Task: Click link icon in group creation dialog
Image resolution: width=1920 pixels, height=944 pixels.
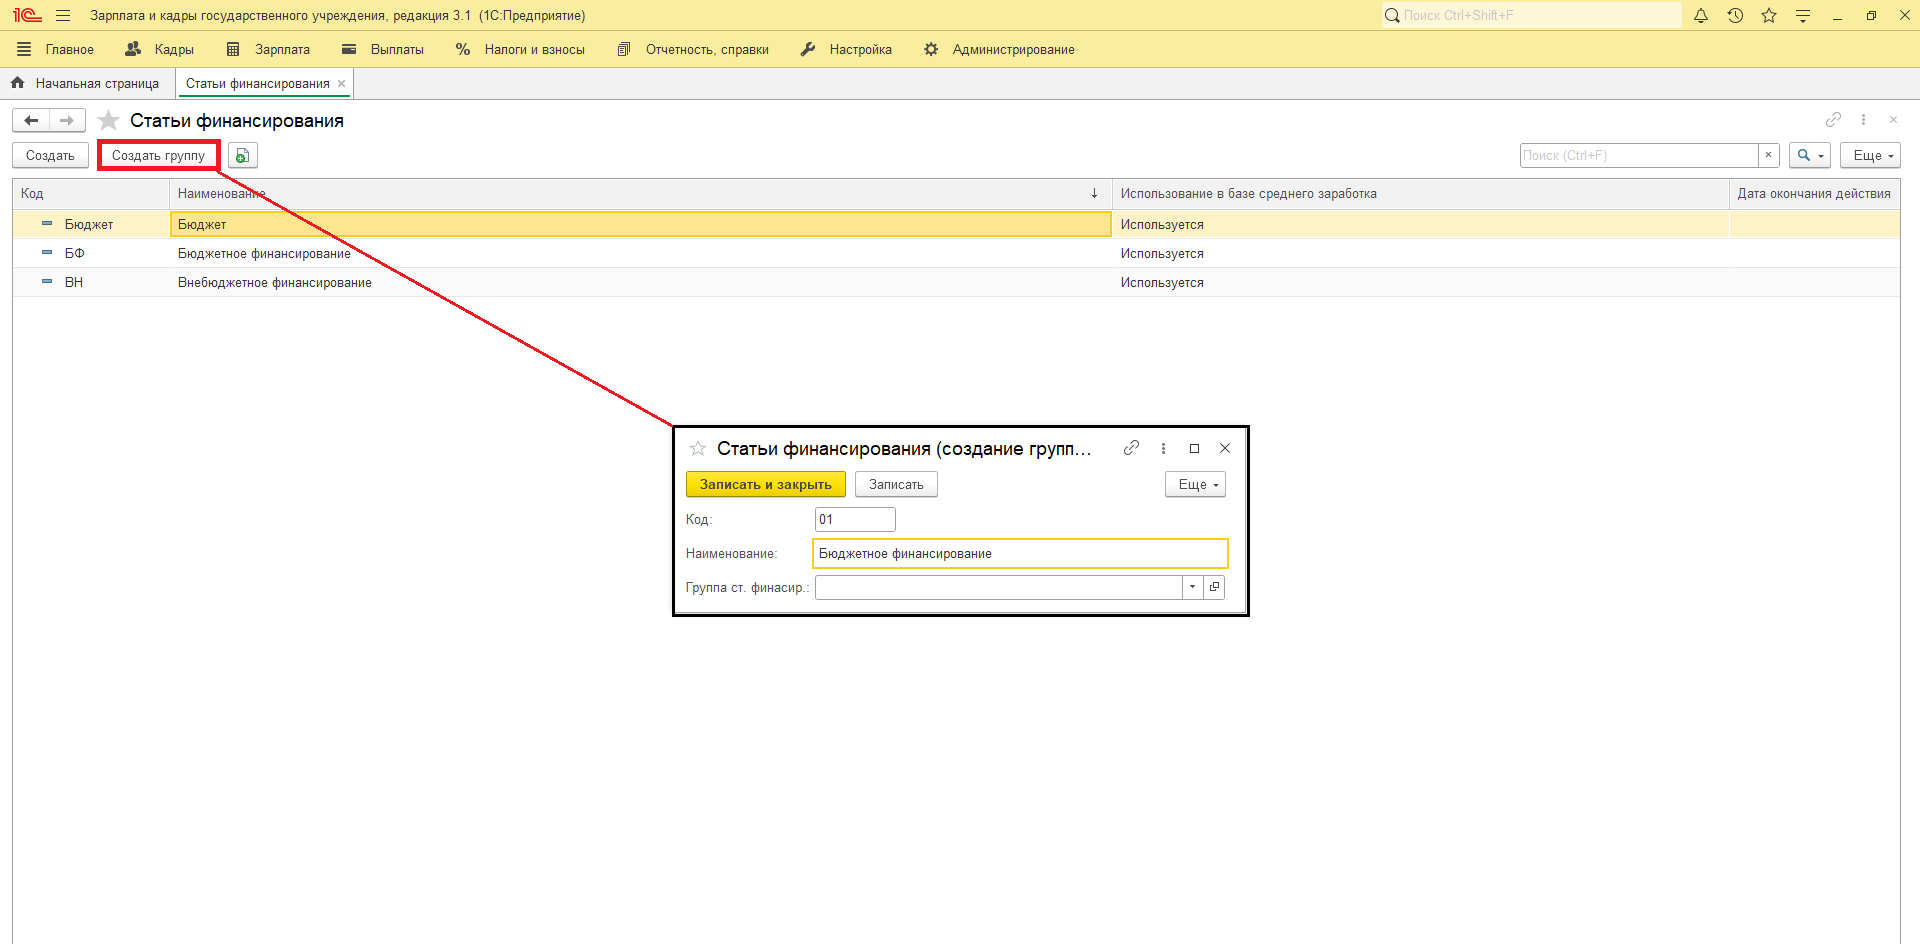Action: coord(1131,448)
